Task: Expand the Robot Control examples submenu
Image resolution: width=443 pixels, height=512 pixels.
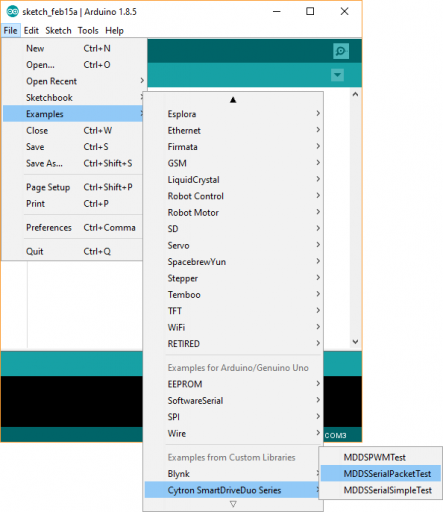Action: (233, 196)
